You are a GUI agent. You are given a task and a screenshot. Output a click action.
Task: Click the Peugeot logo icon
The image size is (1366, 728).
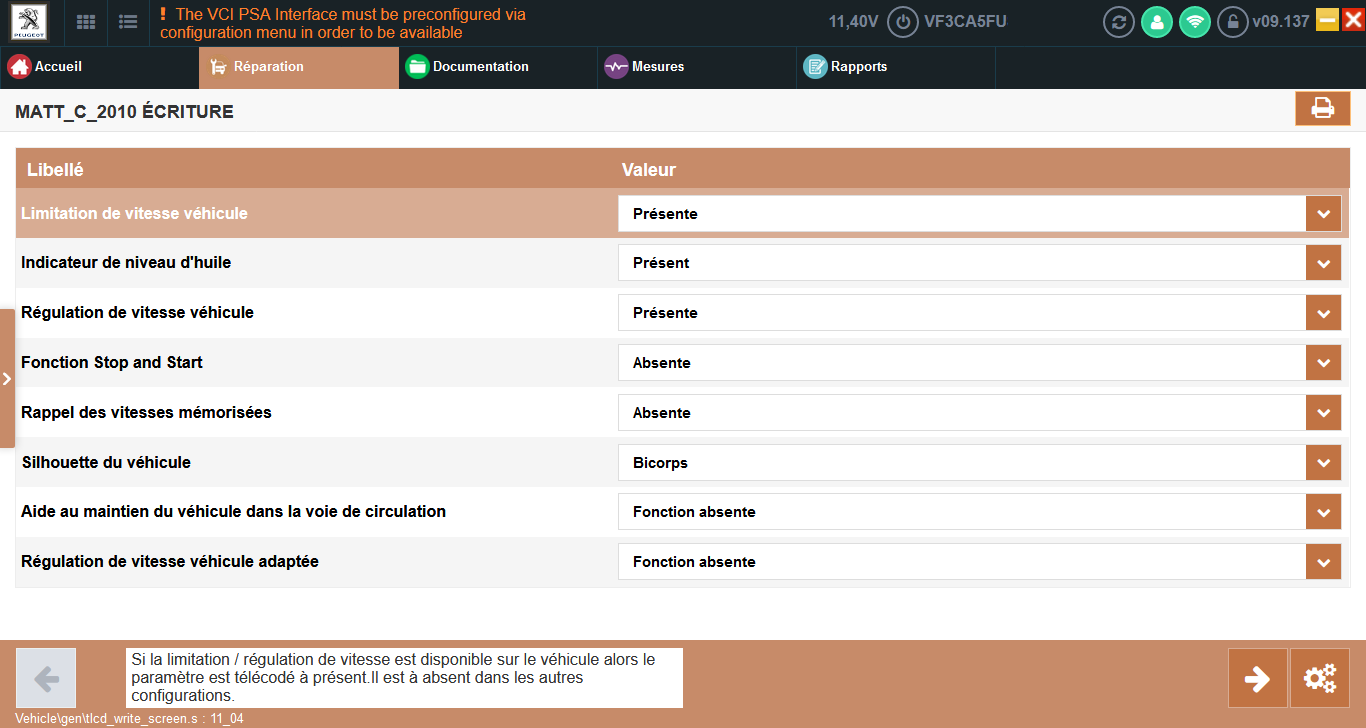point(30,22)
